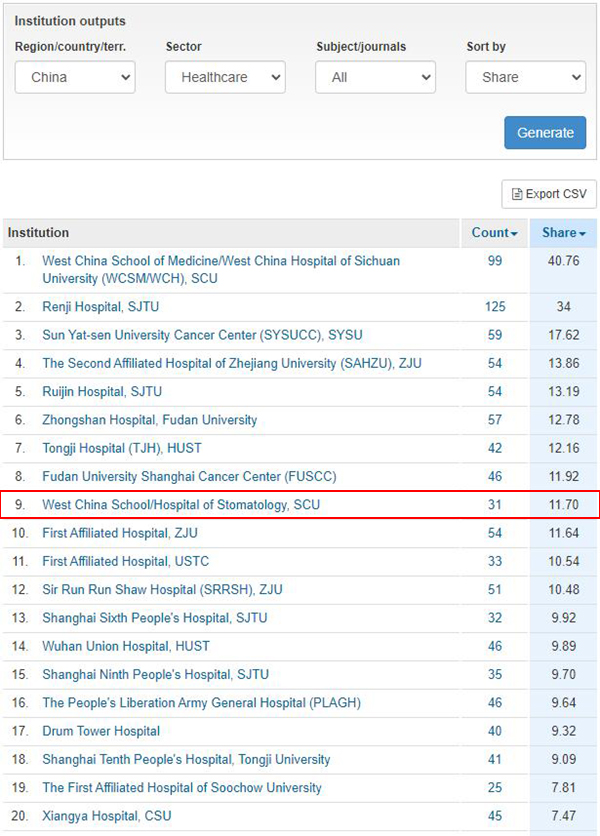Sort table by the Count column header
The image size is (600, 836).
(x=494, y=233)
